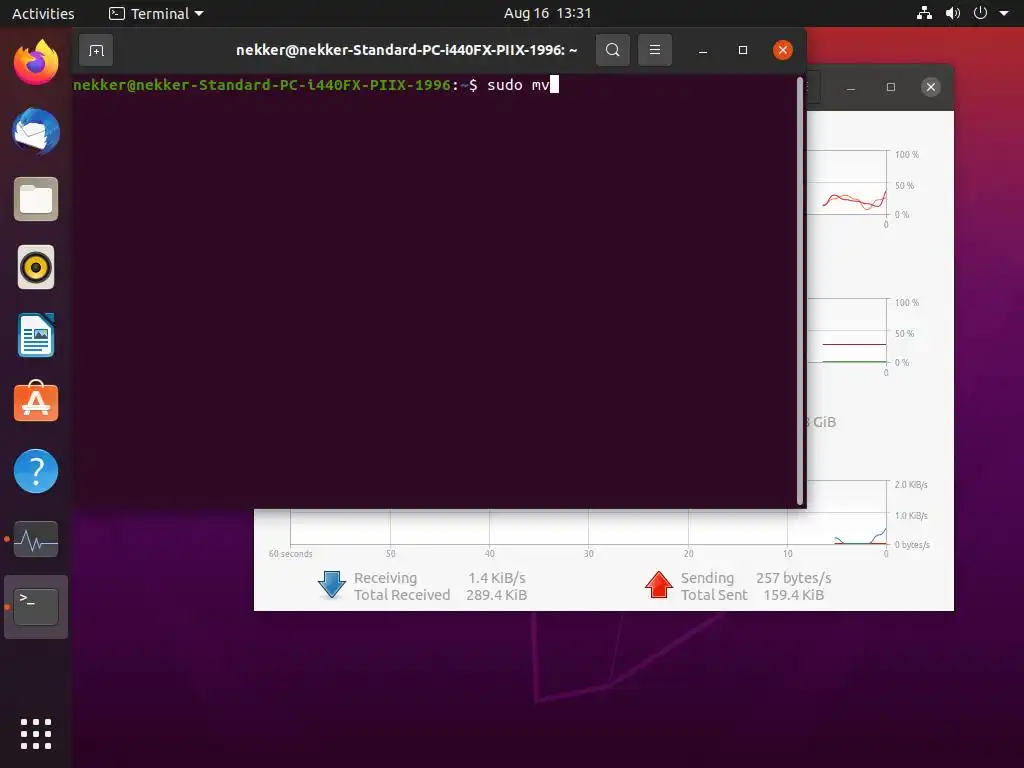The height and width of the screenshot is (768, 1024).
Task: Click the '159.4 KiB' value
Action: 793,595
